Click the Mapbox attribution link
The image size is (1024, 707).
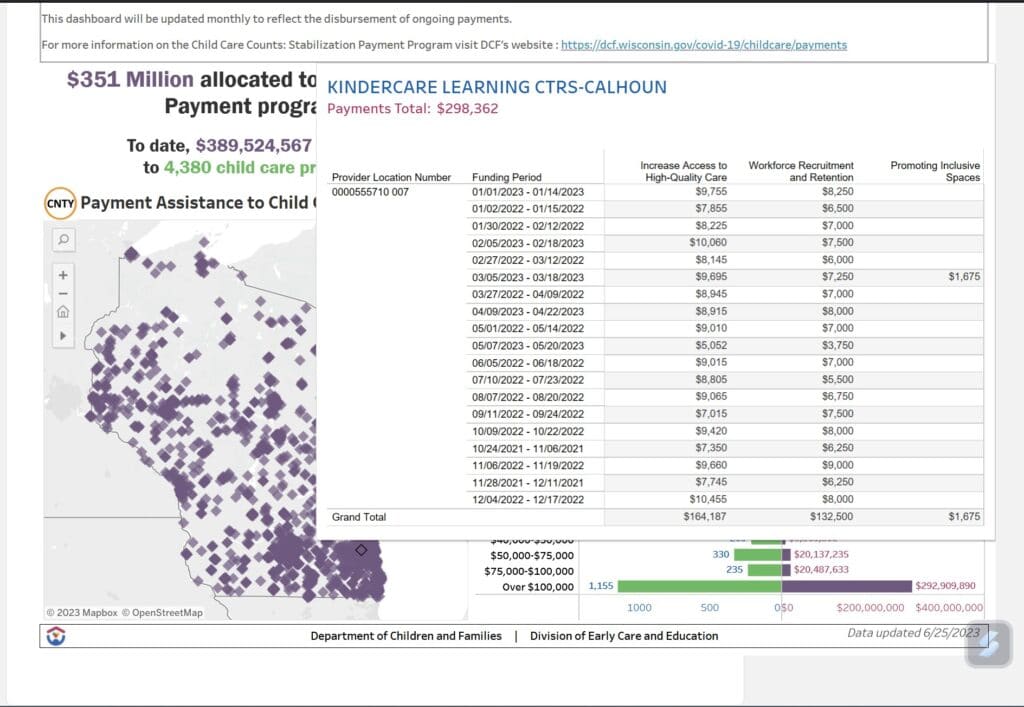82,612
